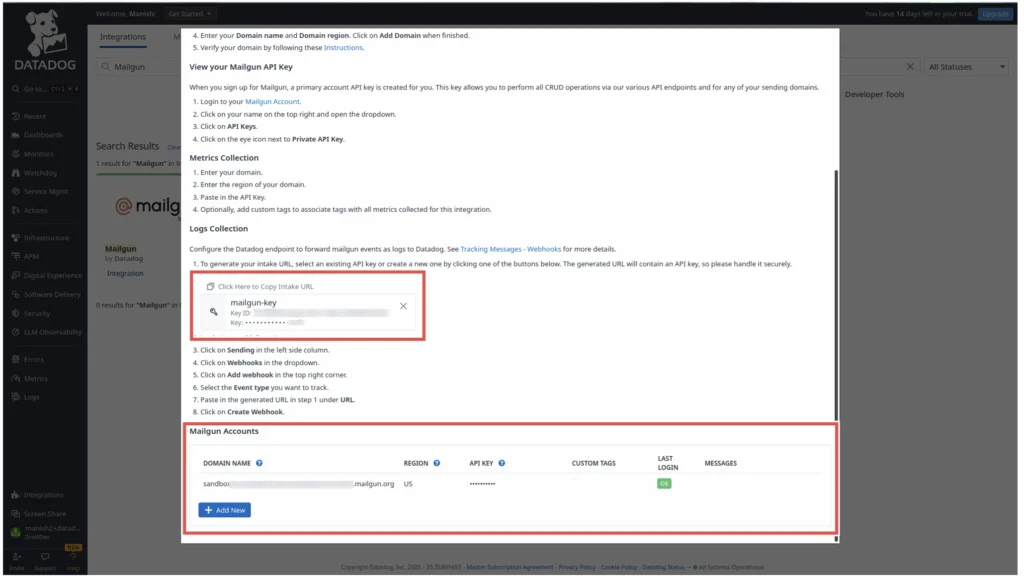
Task: Open the Mailgun Account link
Action: click(x=272, y=102)
